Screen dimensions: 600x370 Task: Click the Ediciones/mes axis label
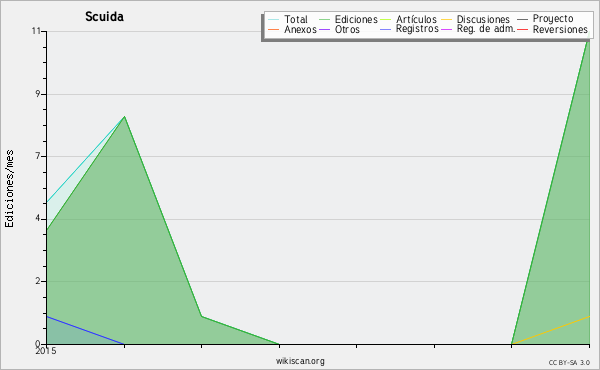click(x=9, y=189)
